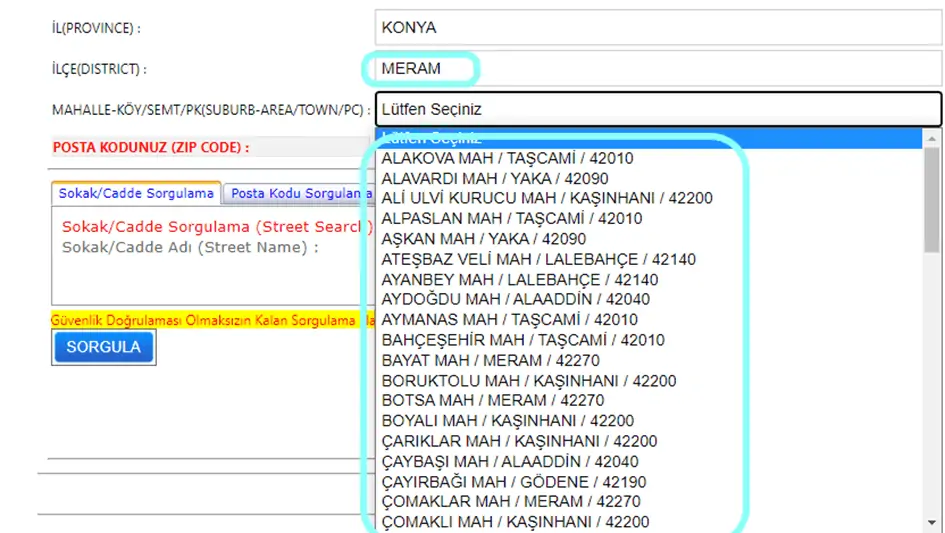Screen dimensions: 945x533
Task: Open the Mahalle-Köy/Semt dropdown showing Lütfen Seçiniz
Action: 658,110
